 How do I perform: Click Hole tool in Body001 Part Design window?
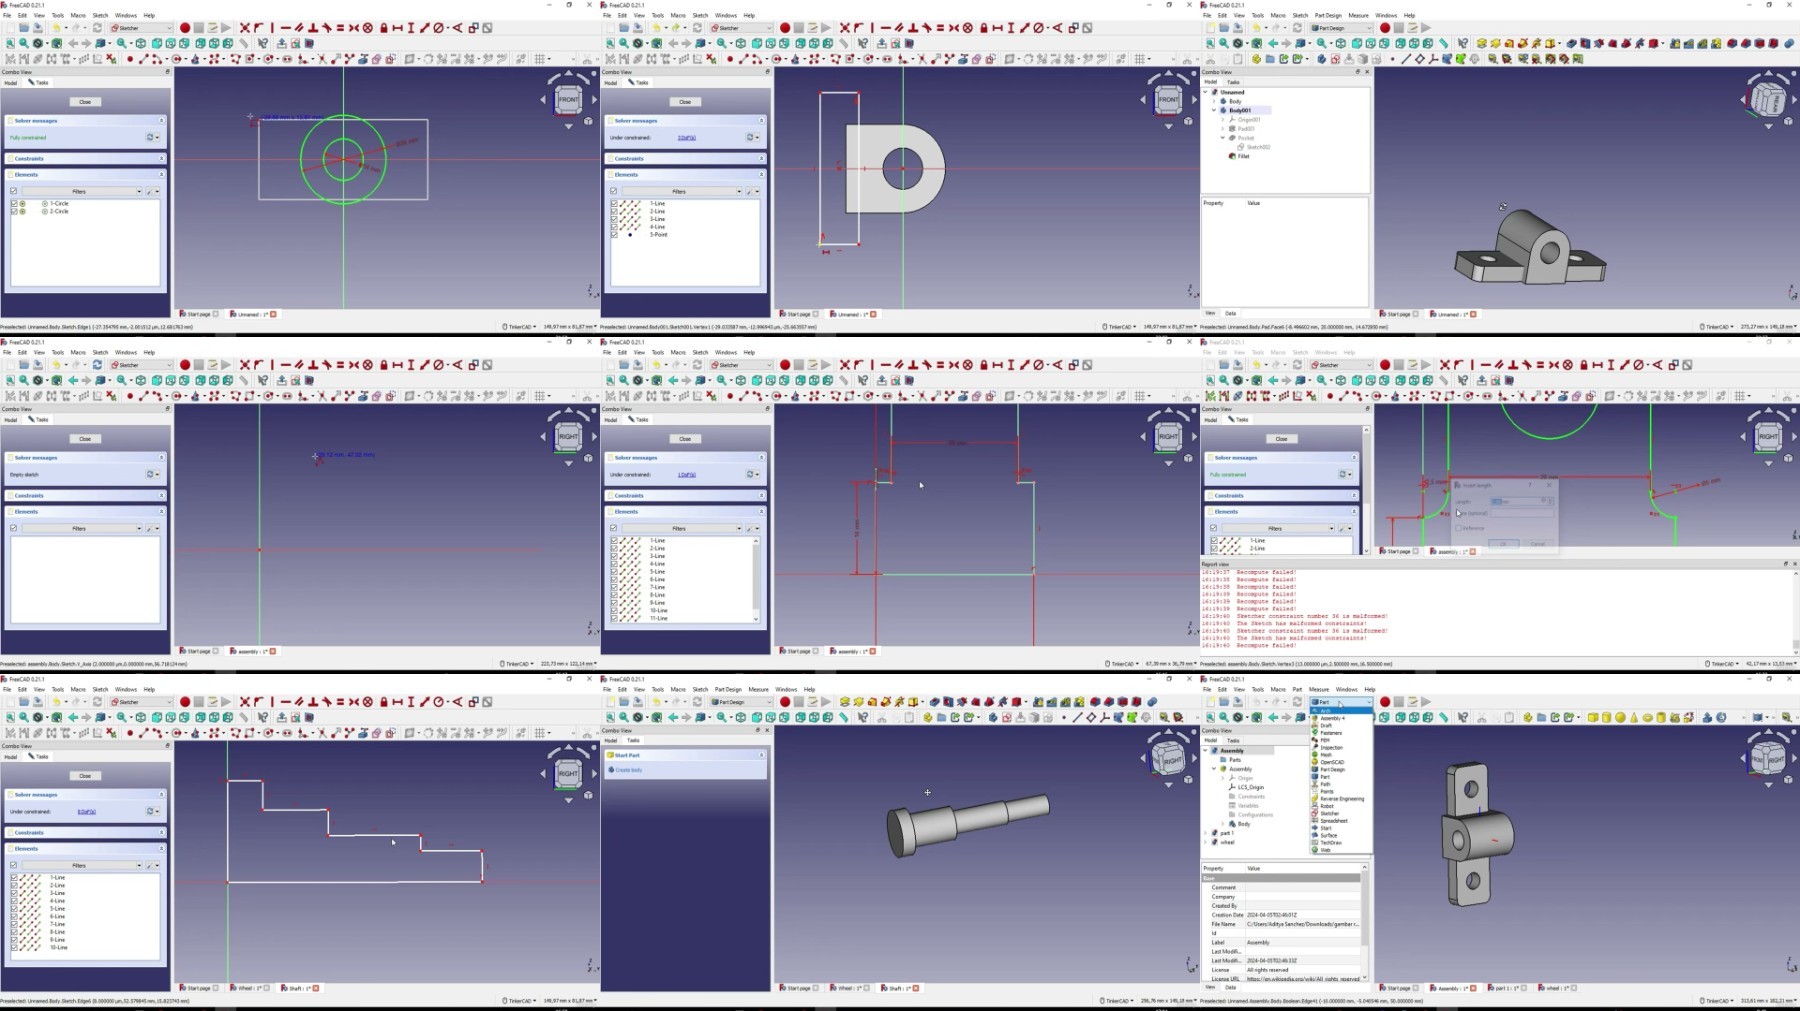click(1585, 43)
